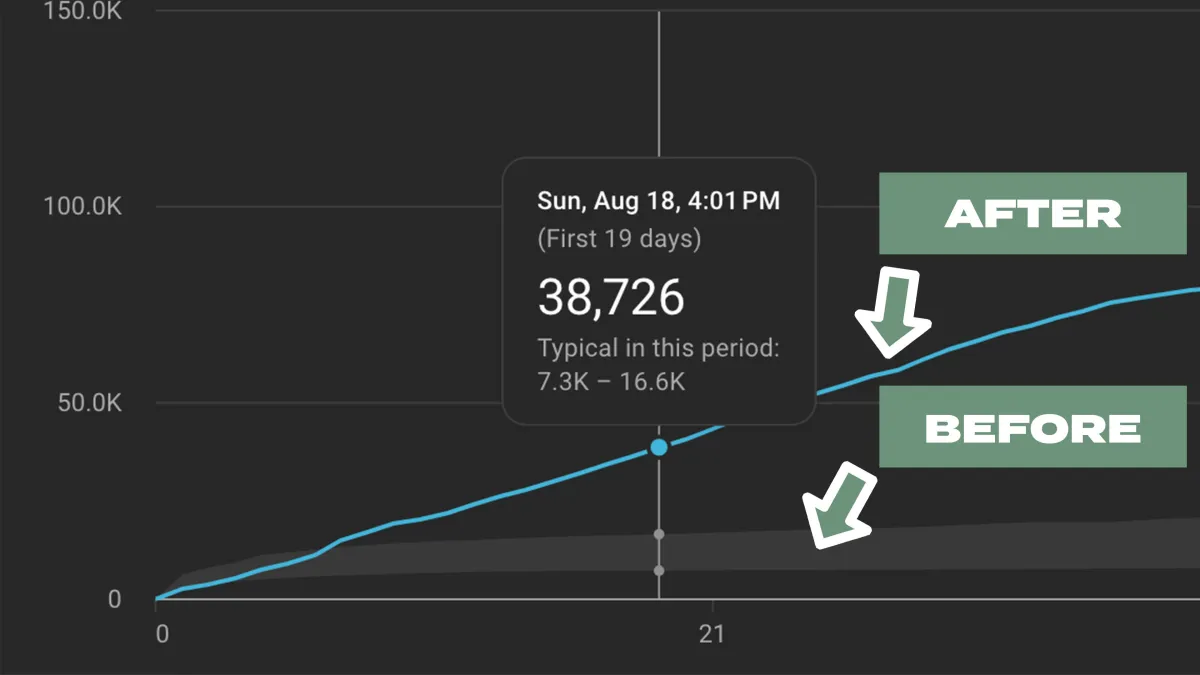Click the 0 label on the x-axis
This screenshot has width=1200, height=675.
[161, 633]
